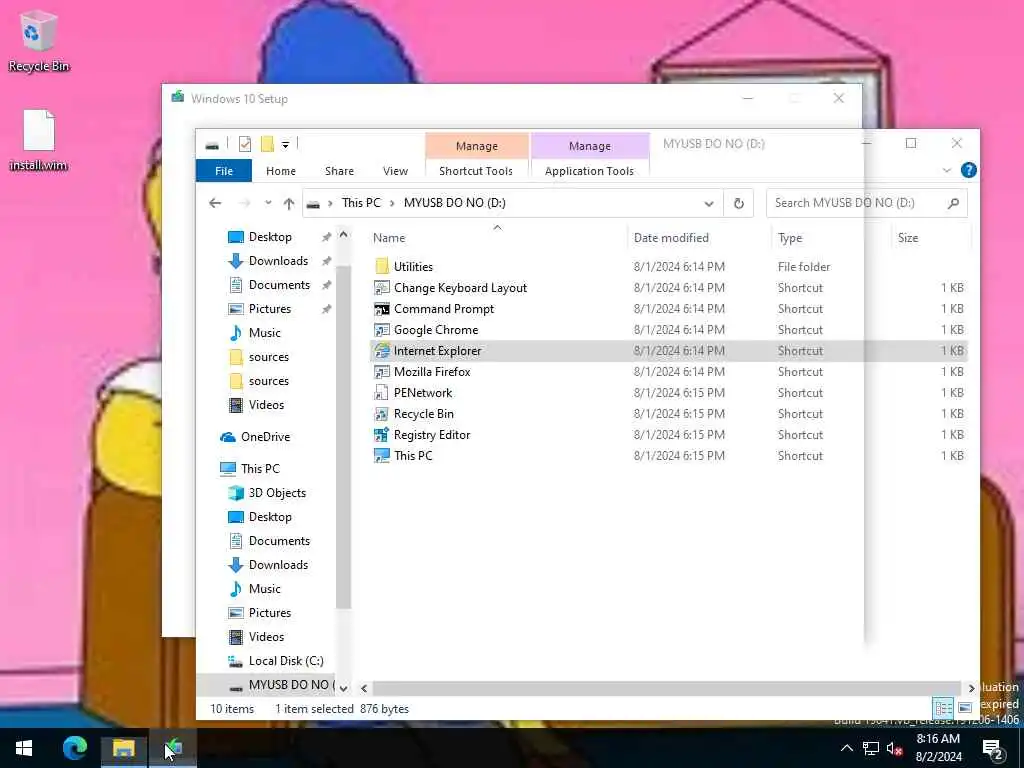Open the Application Tools tab

click(589, 170)
